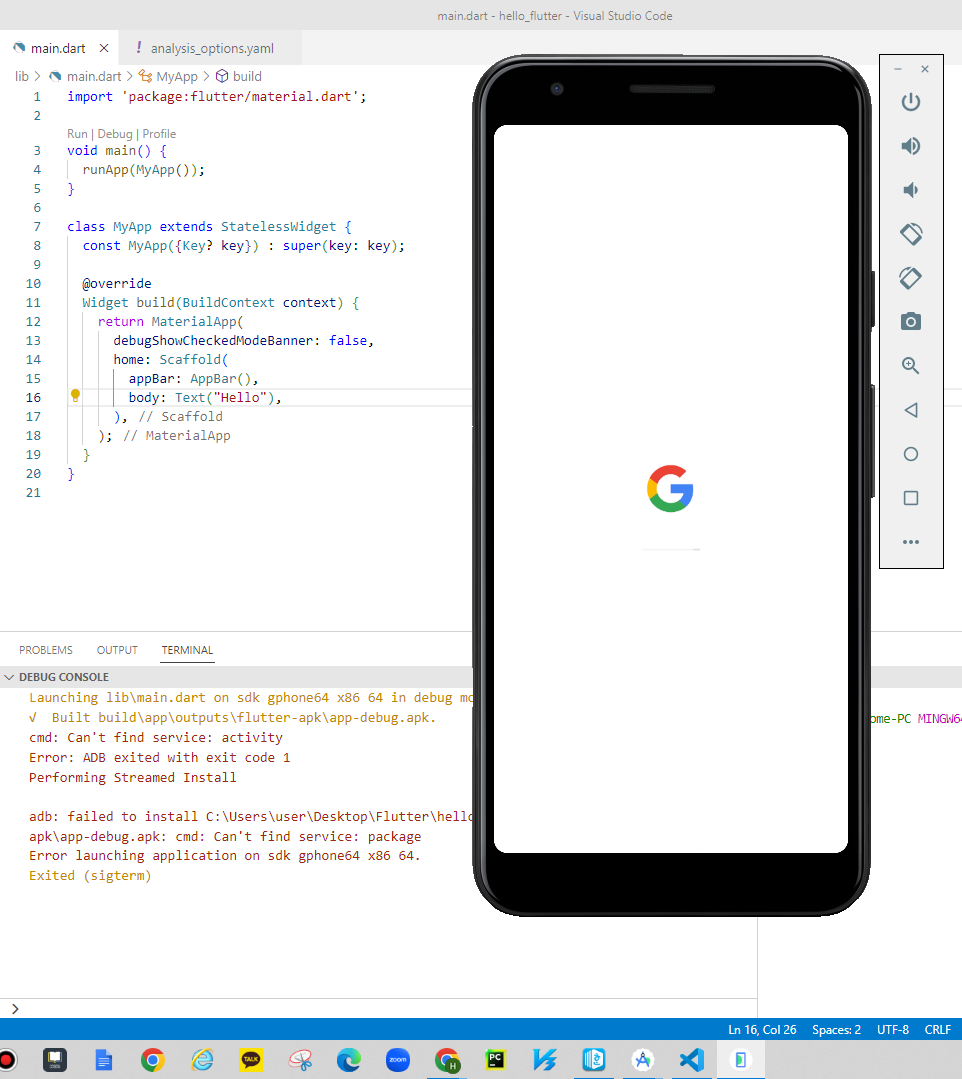Image resolution: width=962 pixels, height=1079 pixels.
Task: Open the analysis_options.yaml tab
Action: pyautogui.click(x=212, y=48)
